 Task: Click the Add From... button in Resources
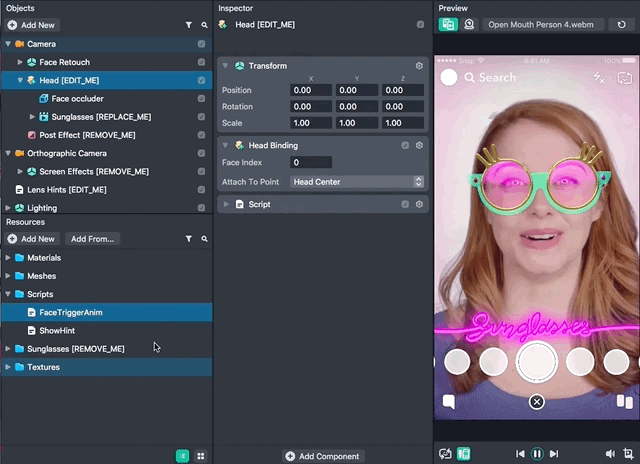click(92, 239)
